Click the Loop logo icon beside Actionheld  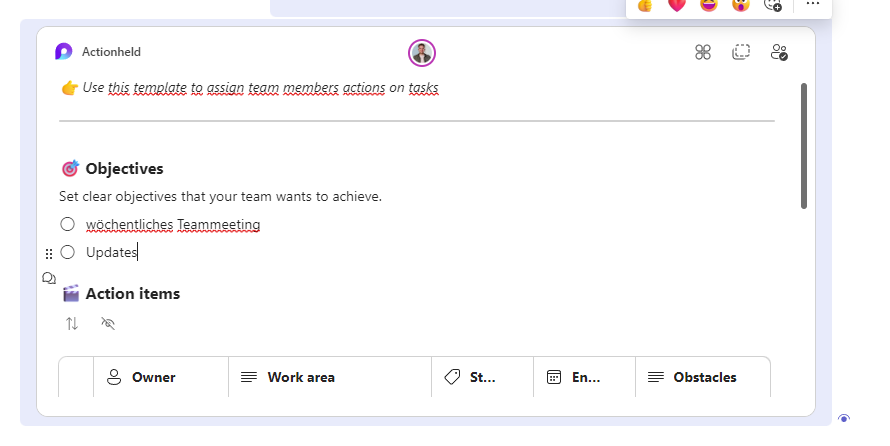point(64,52)
